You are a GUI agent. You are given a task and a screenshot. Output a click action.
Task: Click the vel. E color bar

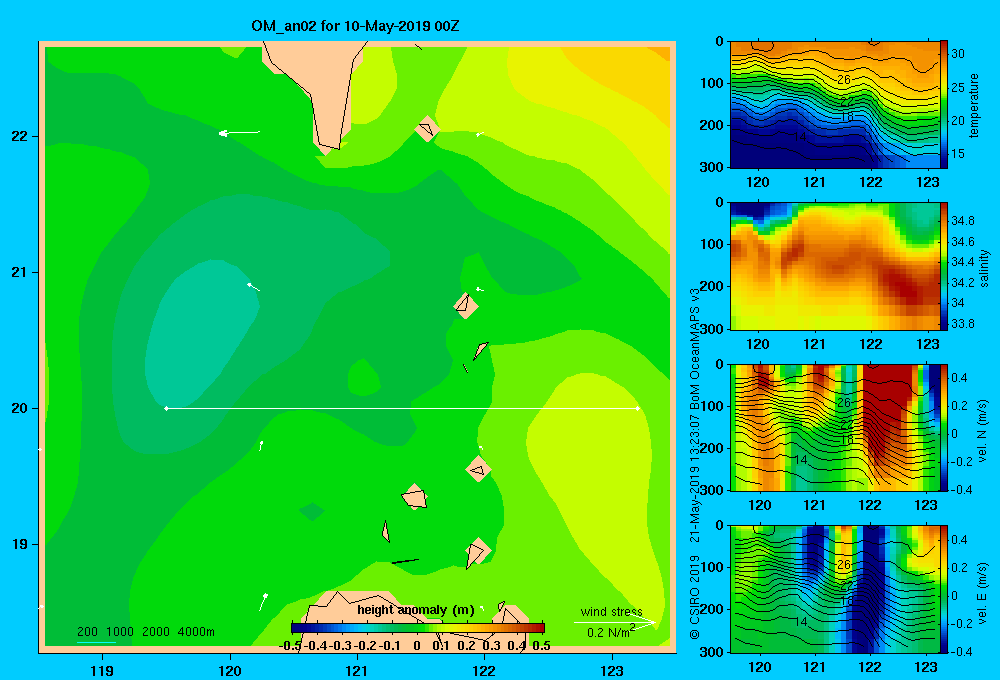pyautogui.click(x=943, y=589)
